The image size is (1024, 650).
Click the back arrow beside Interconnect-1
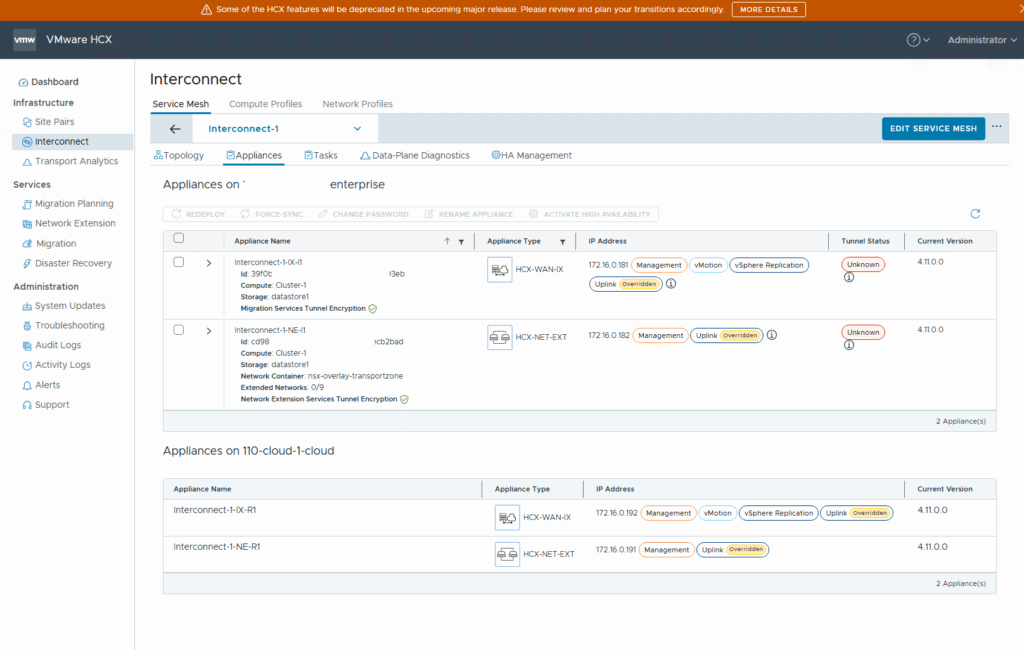coord(175,129)
